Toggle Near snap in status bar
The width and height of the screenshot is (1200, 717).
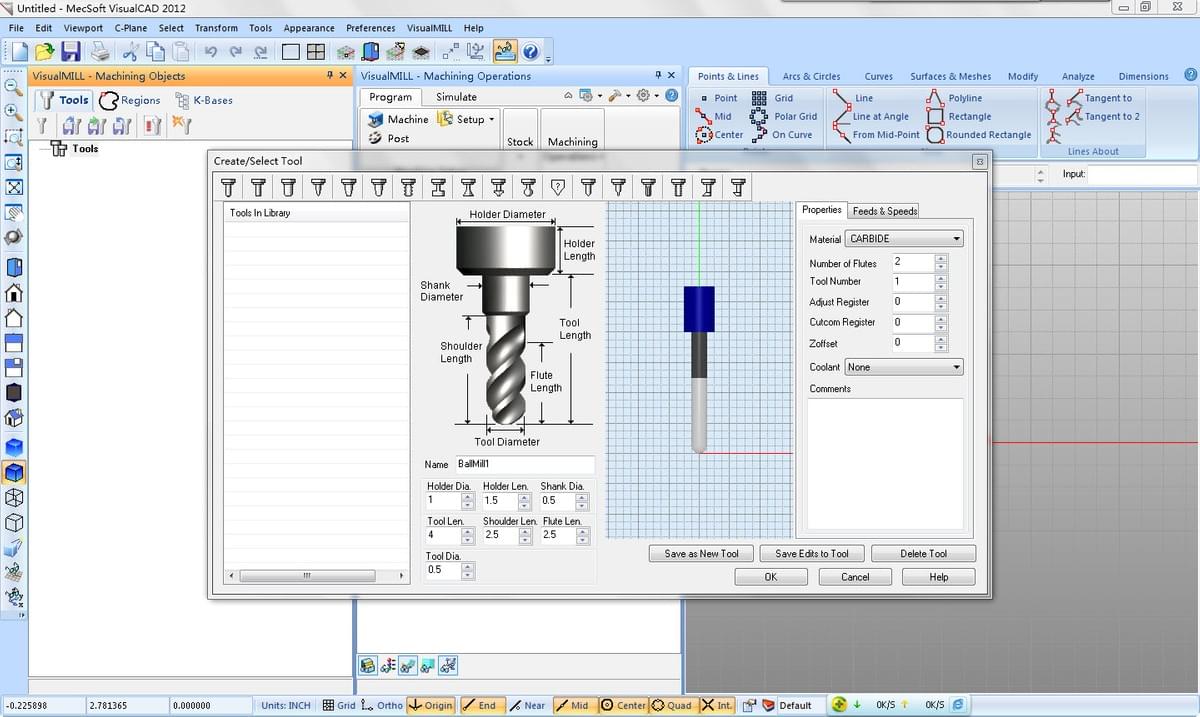point(527,705)
